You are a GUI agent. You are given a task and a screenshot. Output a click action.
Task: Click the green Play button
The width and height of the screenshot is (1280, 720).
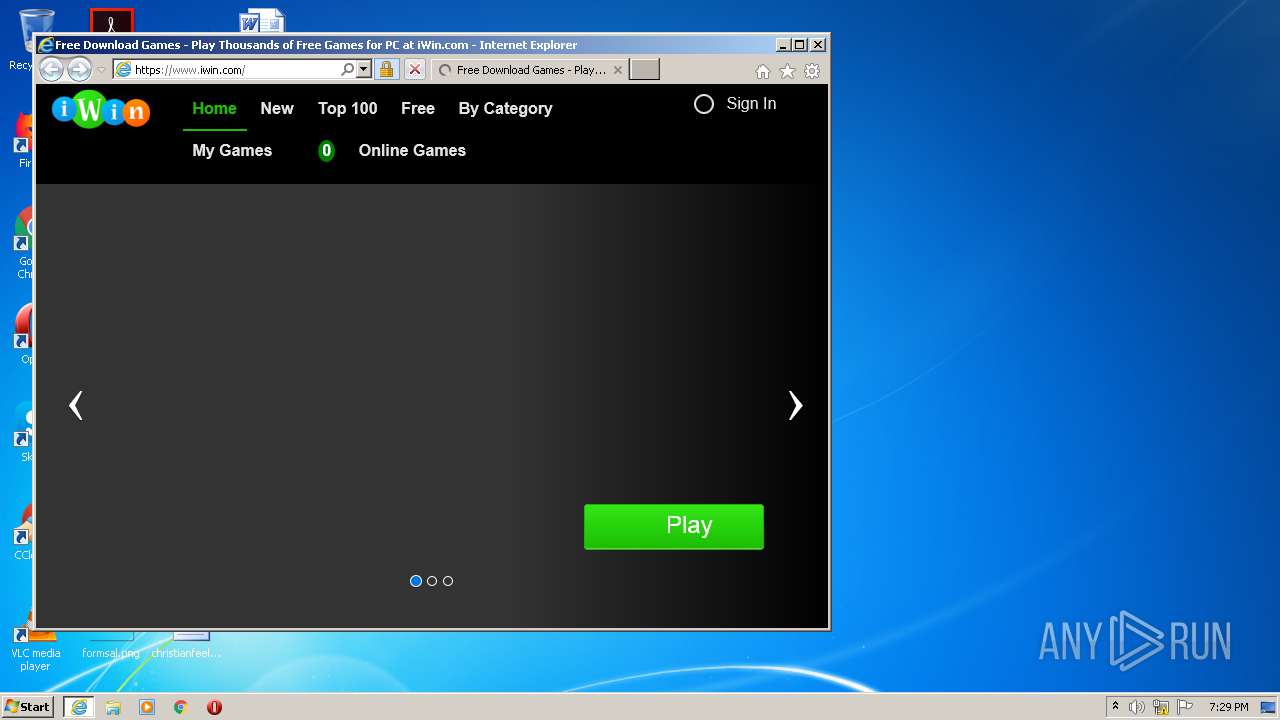click(x=674, y=526)
